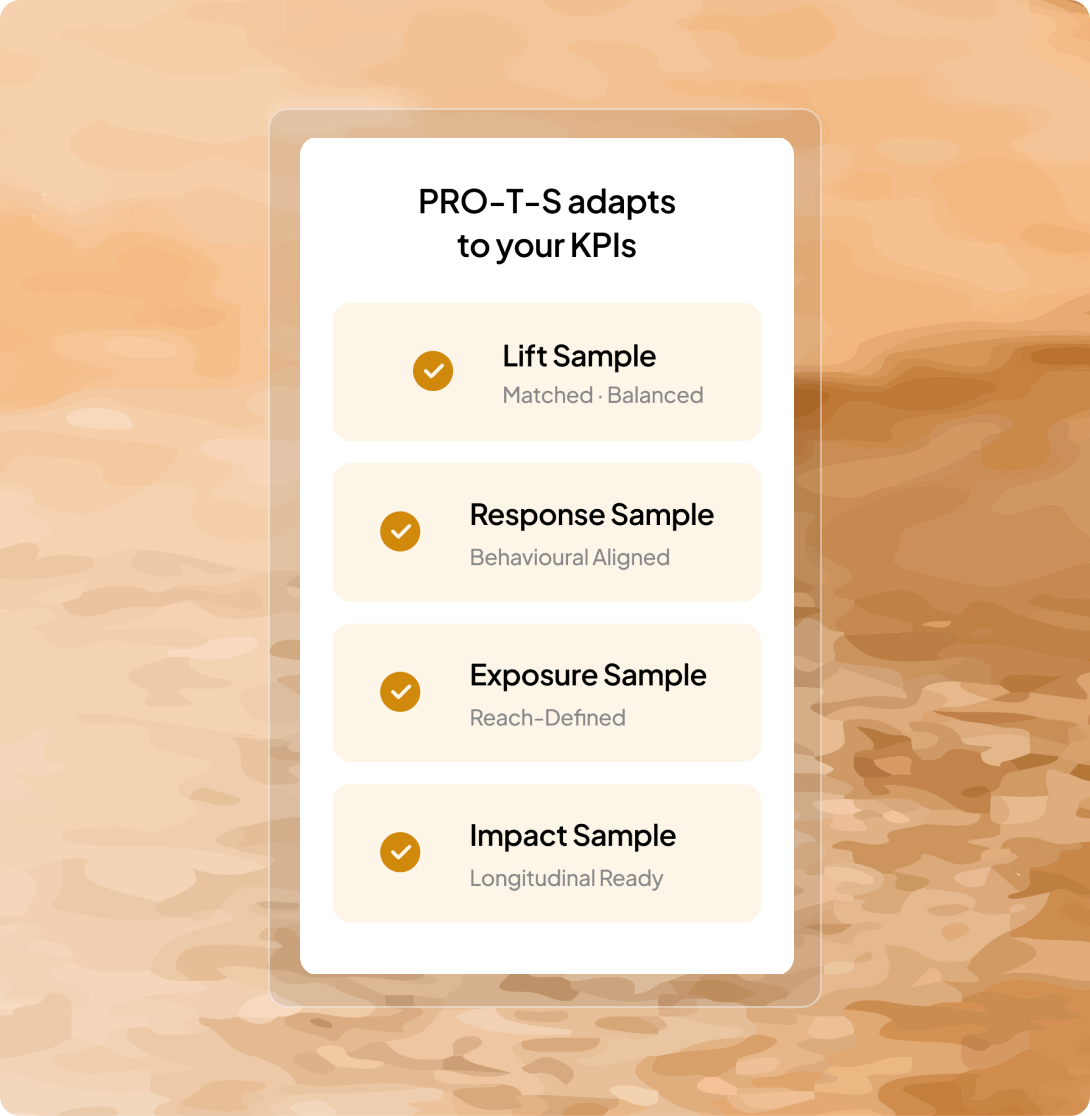
Task: Click the Behavioural Aligned subtitle
Action: (570, 557)
